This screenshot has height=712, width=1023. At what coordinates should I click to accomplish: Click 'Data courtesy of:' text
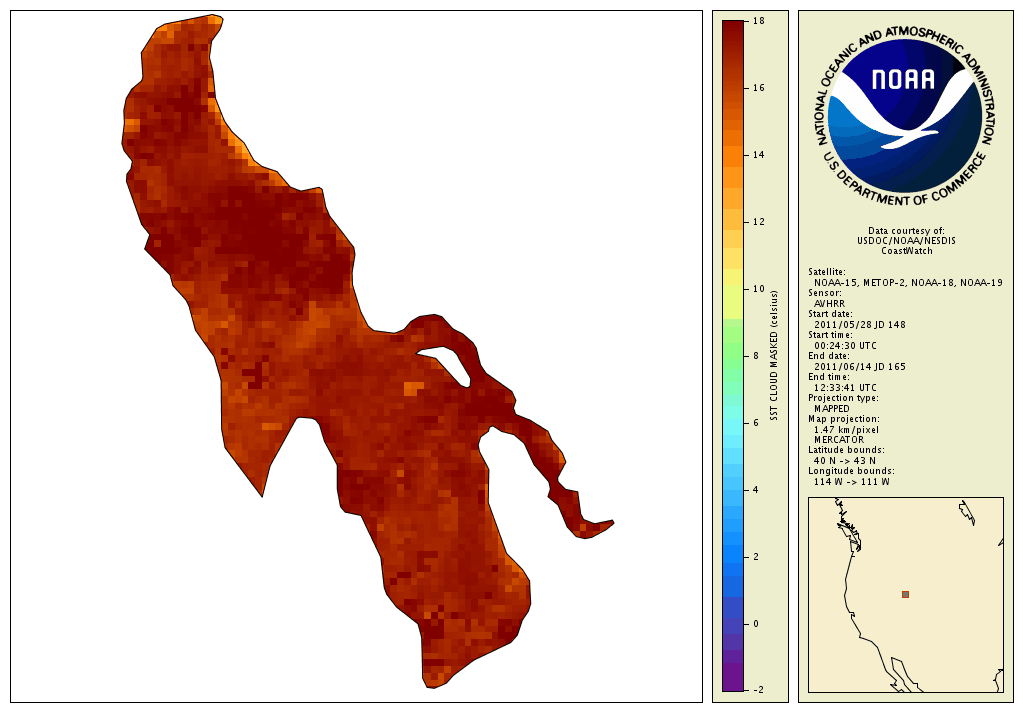coord(906,231)
